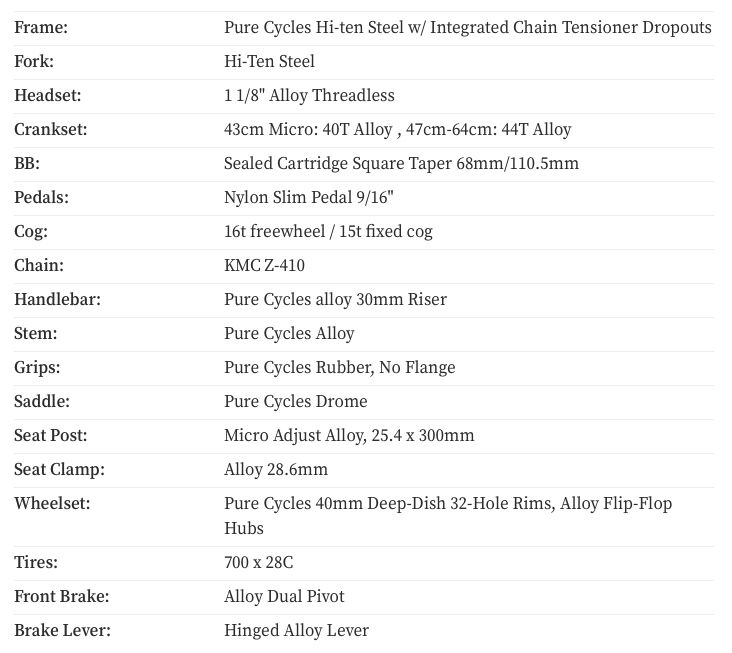Viewport: 732px width, 653px height.
Task: Click the Pure Cycles Drome saddle value
Action: (295, 401)
